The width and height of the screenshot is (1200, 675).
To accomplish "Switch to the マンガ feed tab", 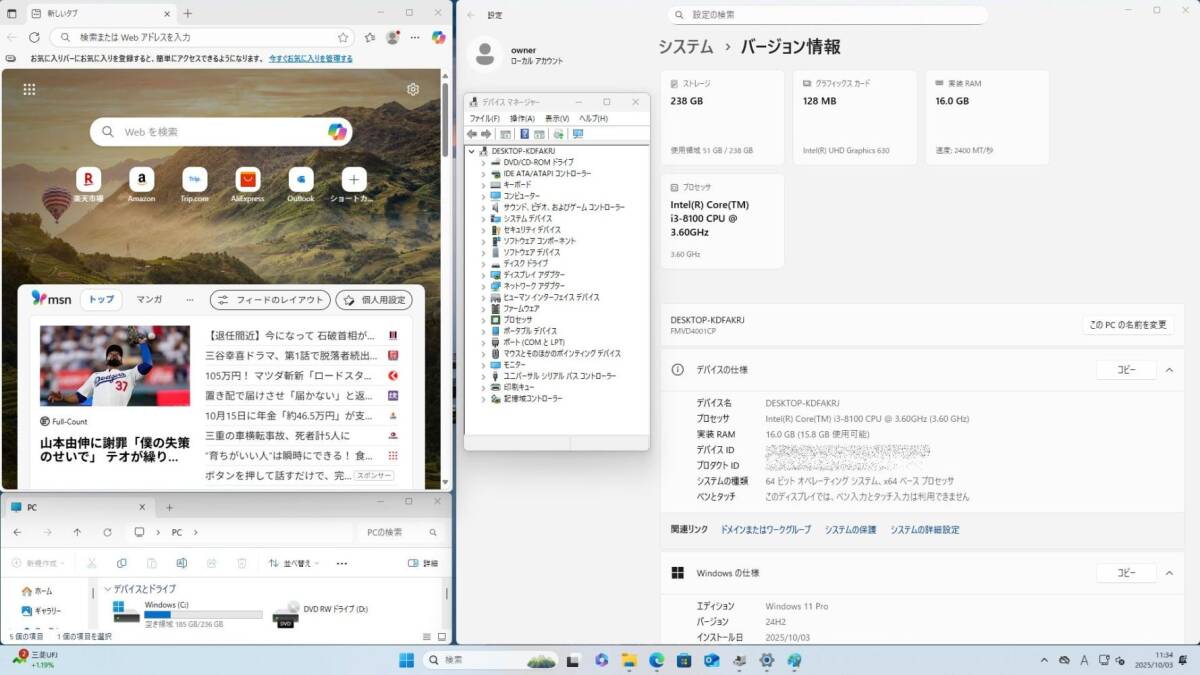I will click(149, 299).
